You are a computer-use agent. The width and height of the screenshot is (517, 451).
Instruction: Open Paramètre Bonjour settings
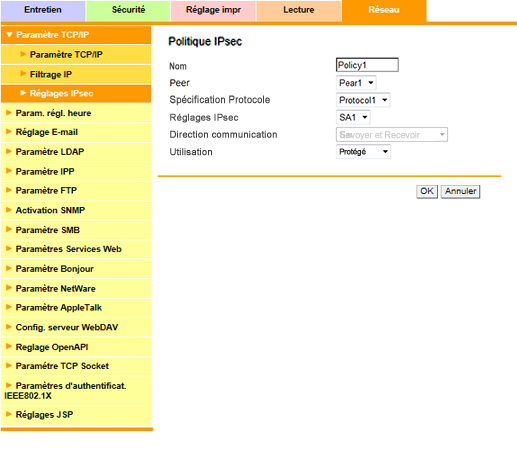[76, 269]
